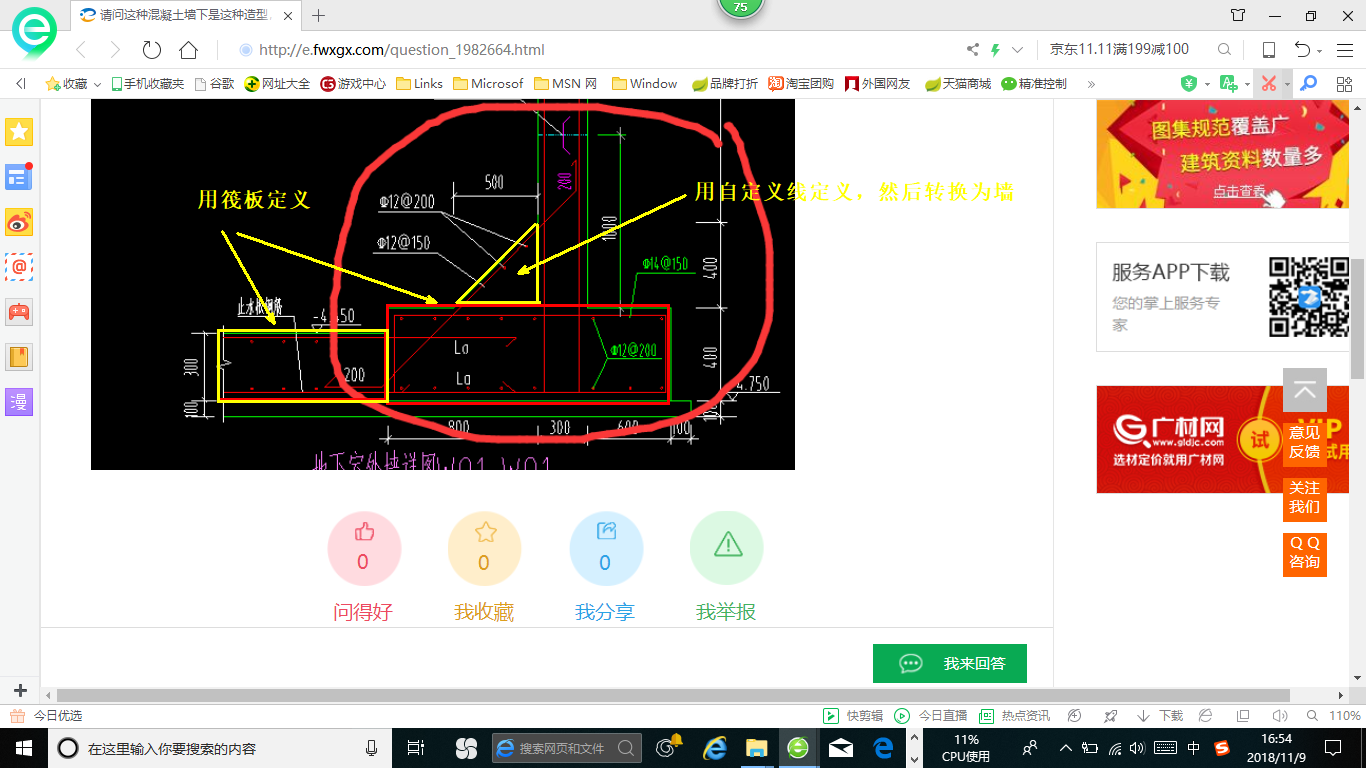The image size is (1366, 768).
Task: Show more bookmarks with » chevron
Action: 1091,84
